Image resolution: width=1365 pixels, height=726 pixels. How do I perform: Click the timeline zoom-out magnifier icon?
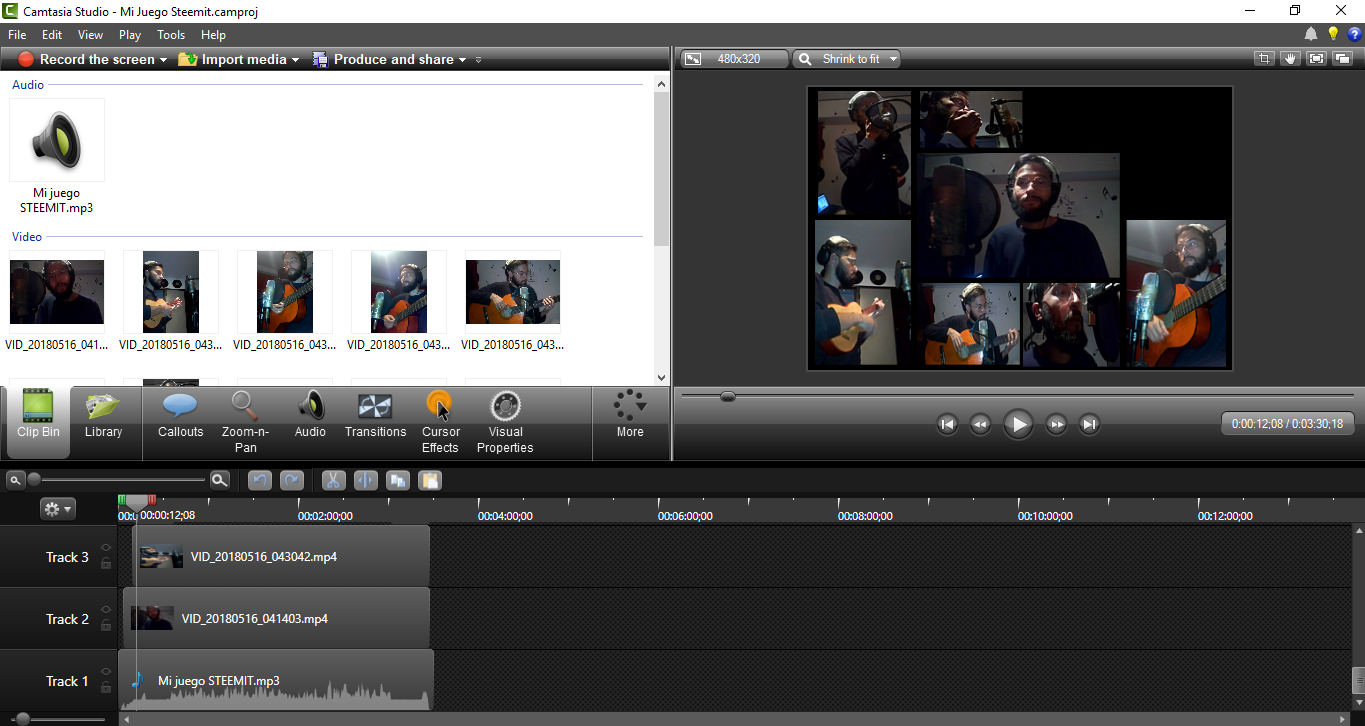(x=15, y=480)
